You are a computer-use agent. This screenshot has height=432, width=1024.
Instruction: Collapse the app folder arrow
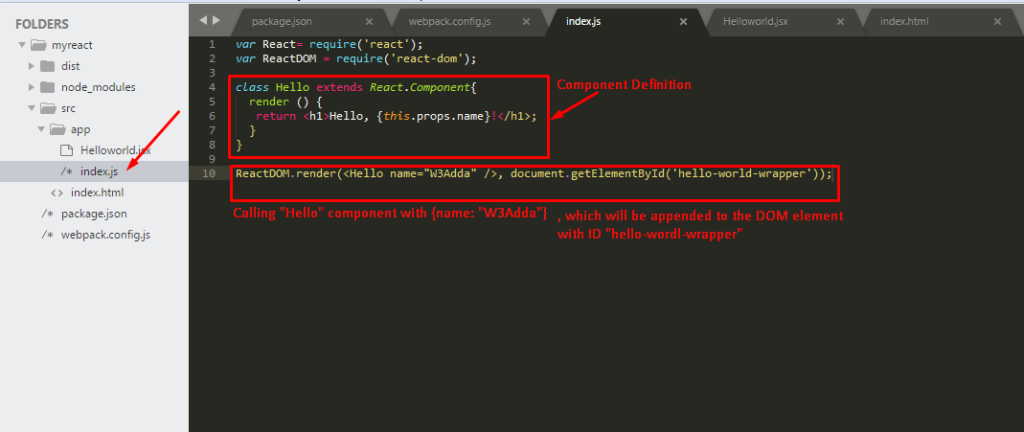[42, 129]
